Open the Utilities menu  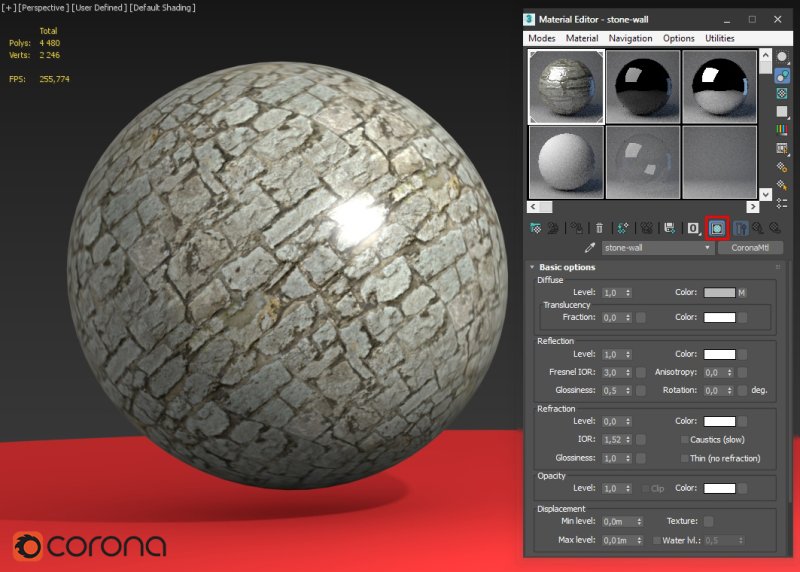[719, 38]
